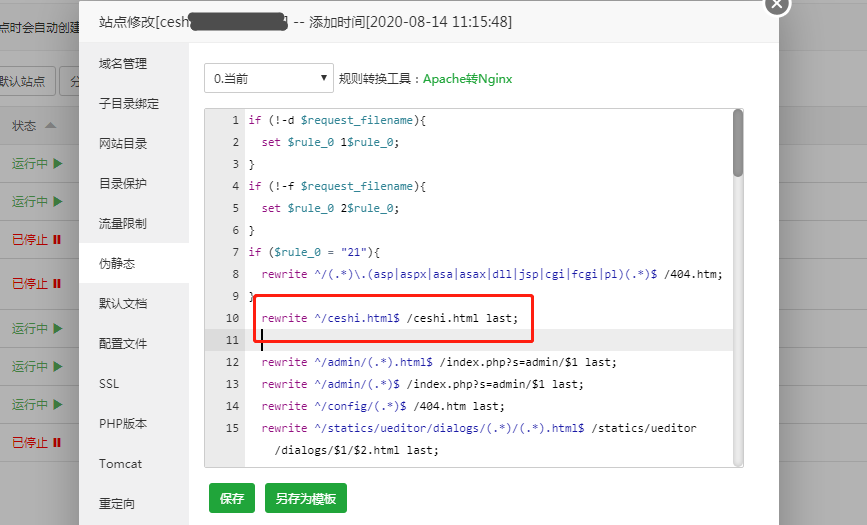Viewport: 867px width, 525px height.
Task: Open the 0.当前 rule template dropdown
Action: [x=269, y=78]
